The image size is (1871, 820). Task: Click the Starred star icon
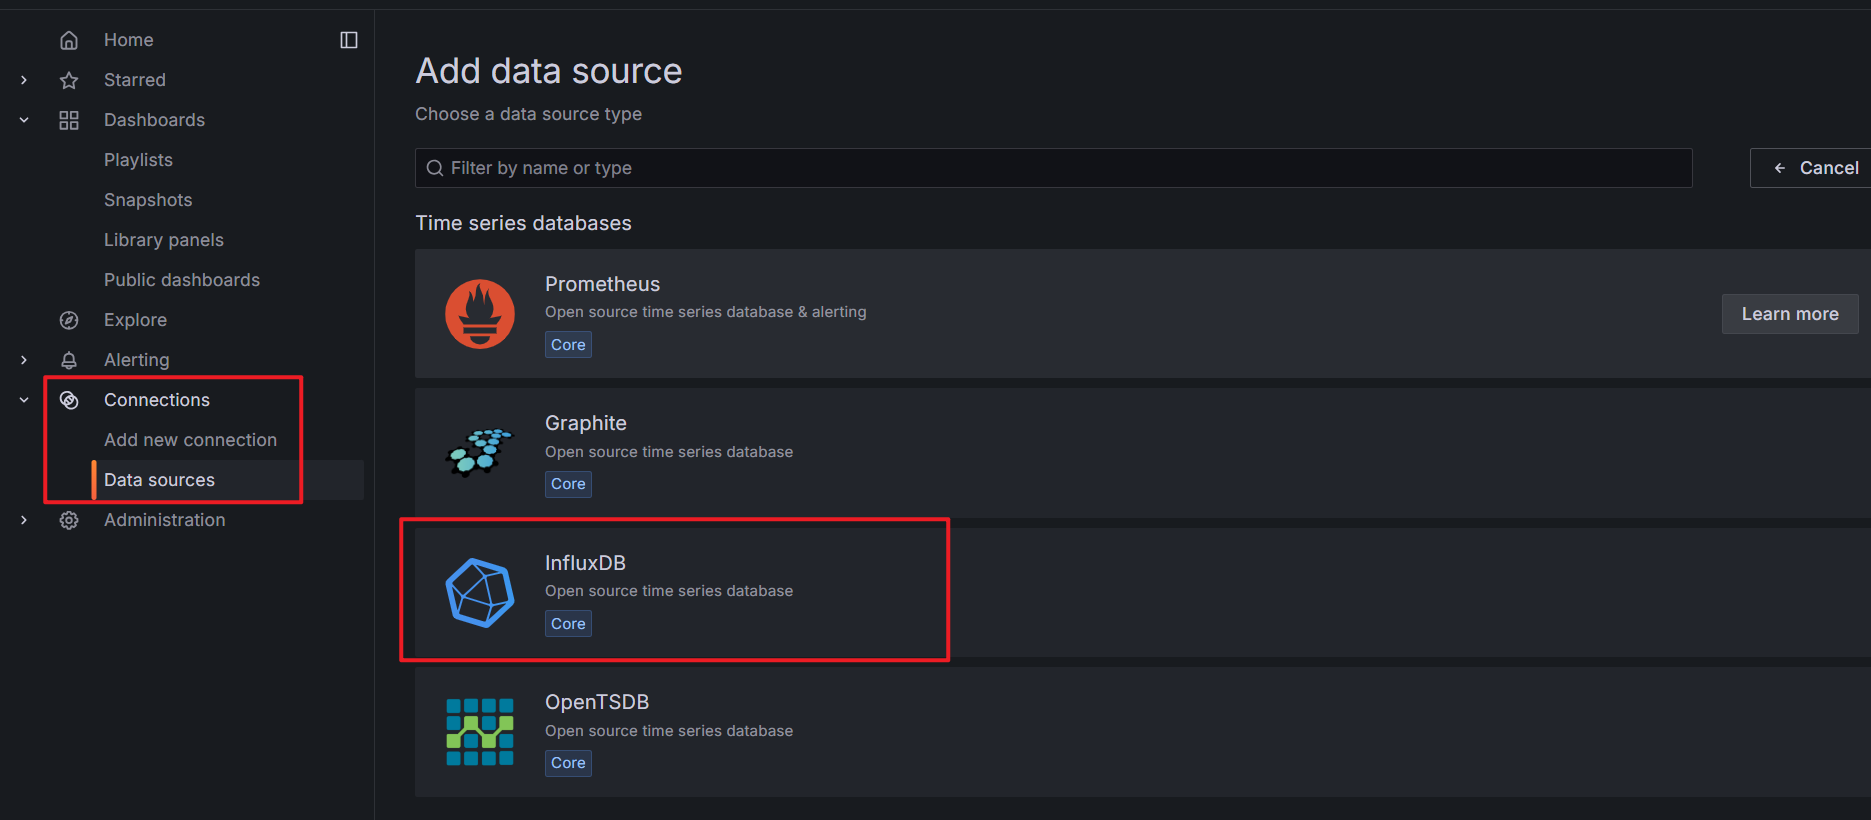[69, 80]
